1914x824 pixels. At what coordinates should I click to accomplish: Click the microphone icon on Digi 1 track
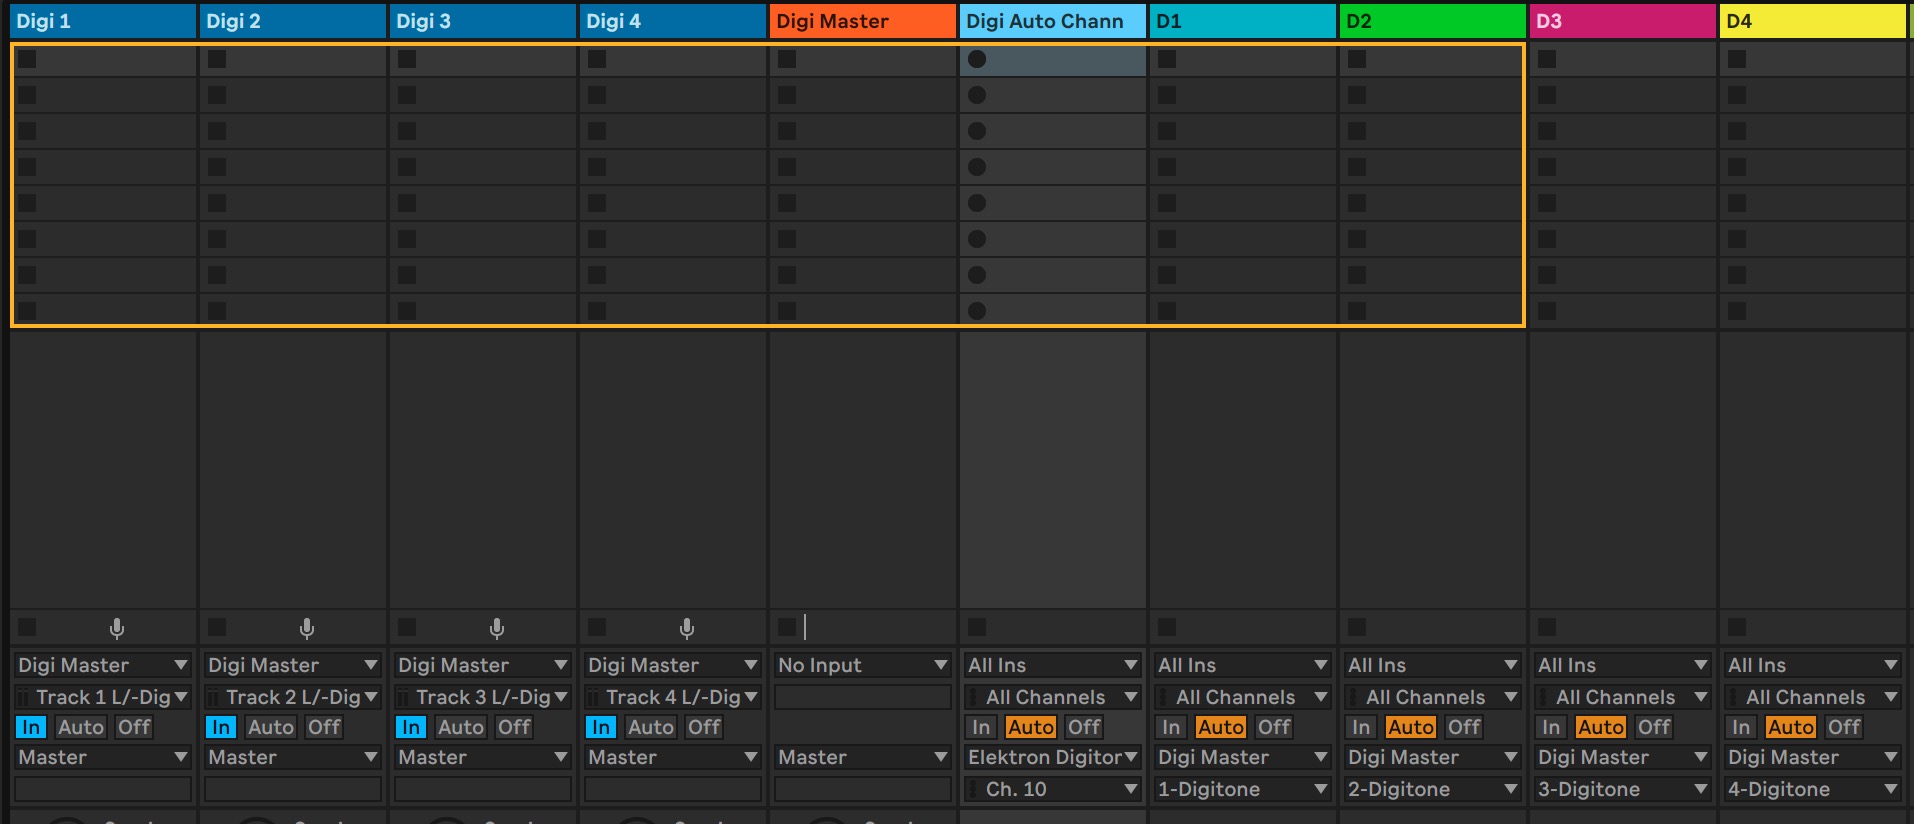click(117, 628)
